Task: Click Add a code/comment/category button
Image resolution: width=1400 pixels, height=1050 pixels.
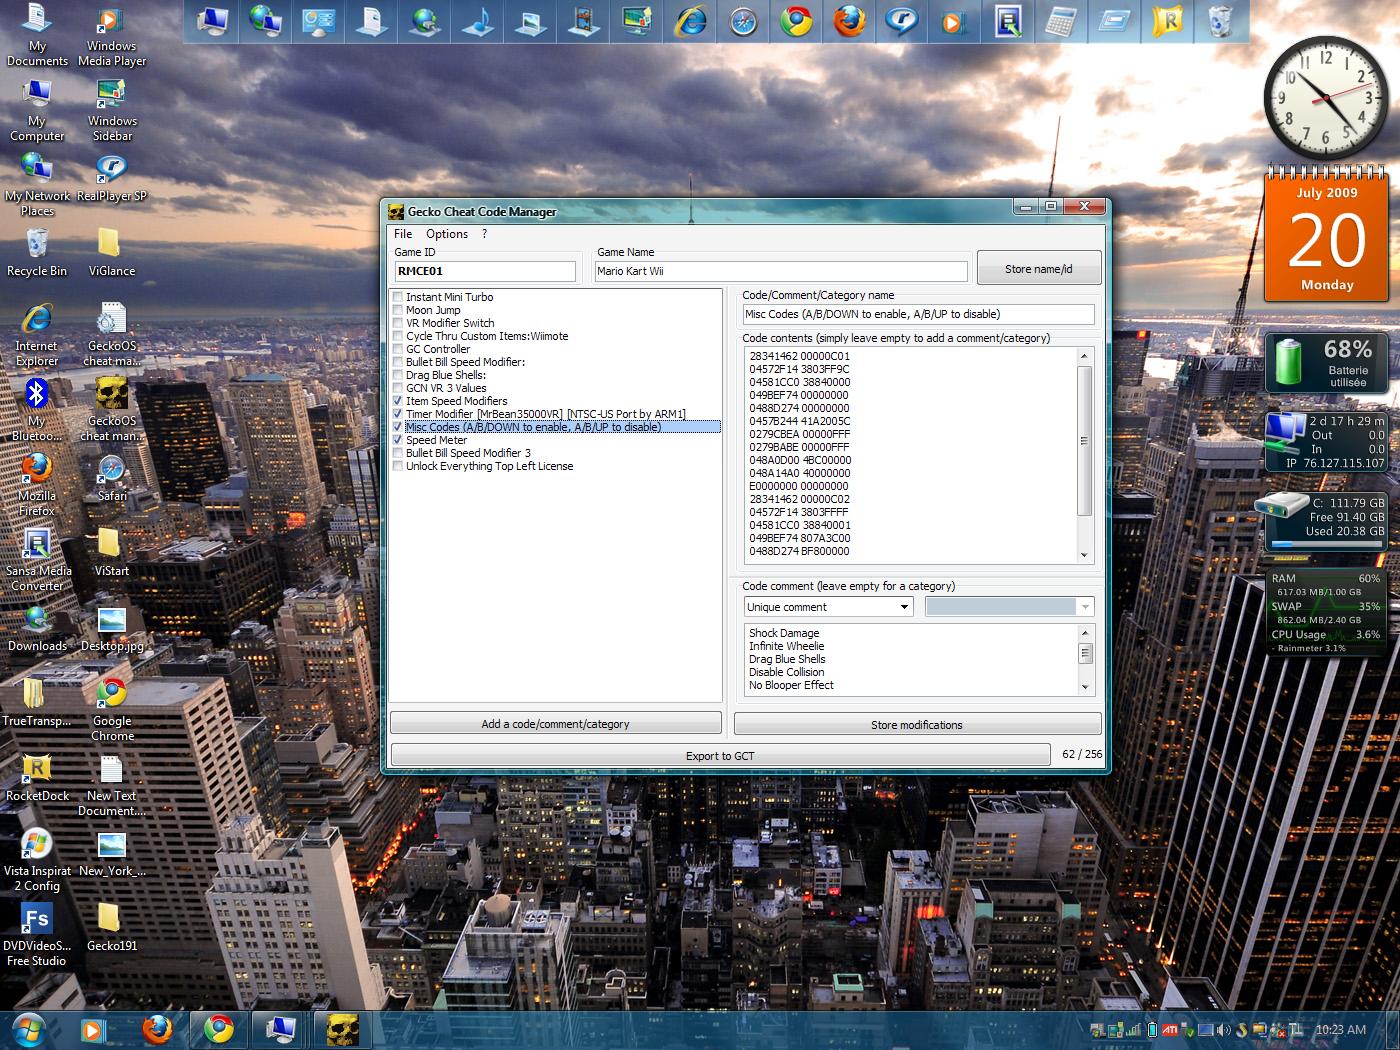Action: pos(555,724)
